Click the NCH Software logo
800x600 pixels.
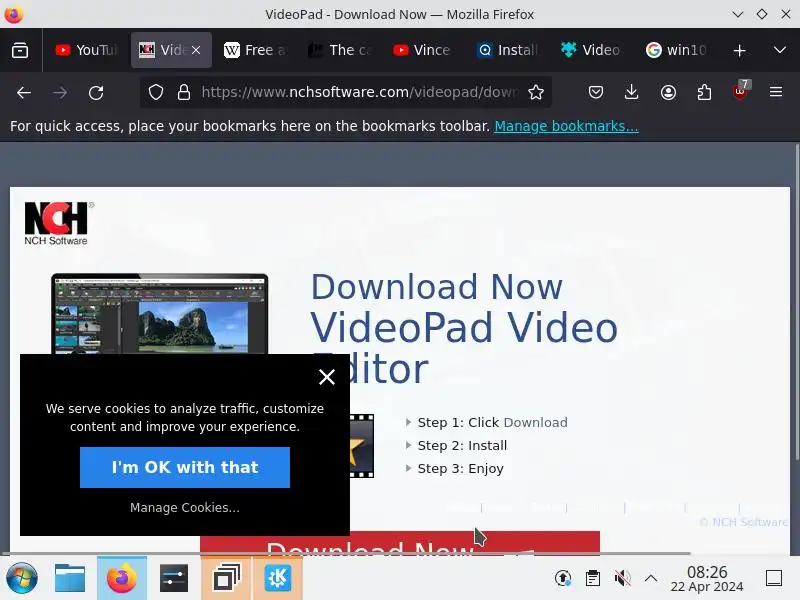tap(59, 223)
